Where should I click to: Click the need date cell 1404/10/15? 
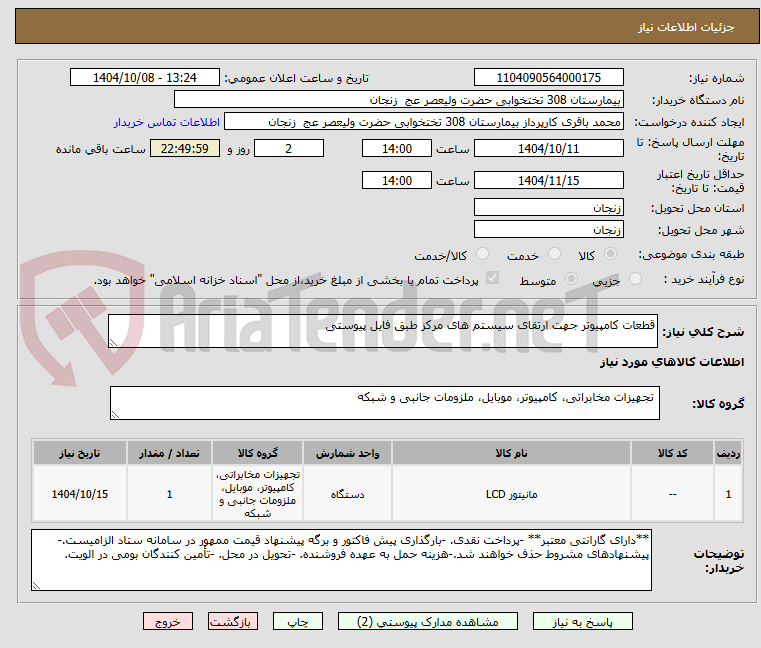click(x=80, y=494)
